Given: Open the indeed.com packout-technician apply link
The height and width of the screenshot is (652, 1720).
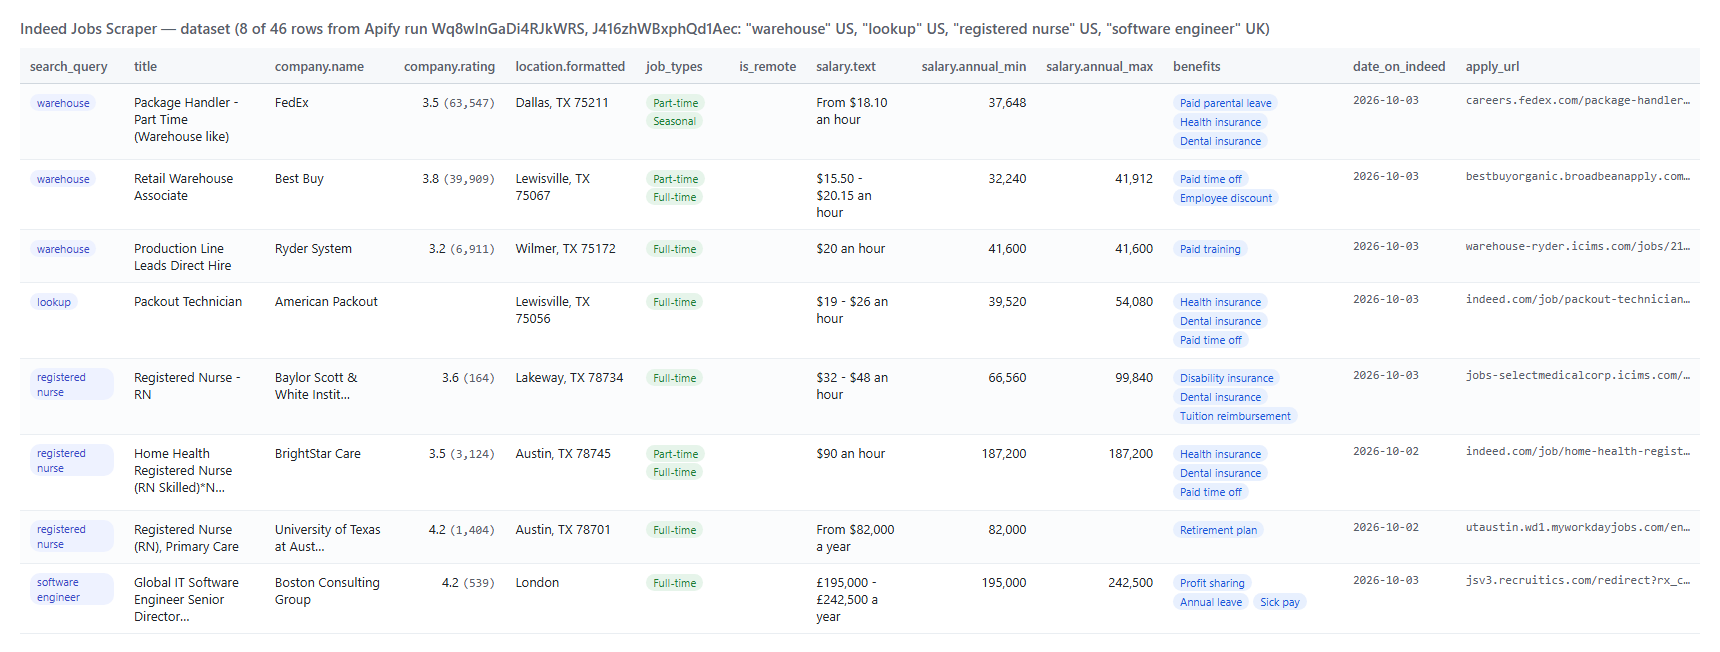Looking at the screenshot, I should pos(1578,300).
